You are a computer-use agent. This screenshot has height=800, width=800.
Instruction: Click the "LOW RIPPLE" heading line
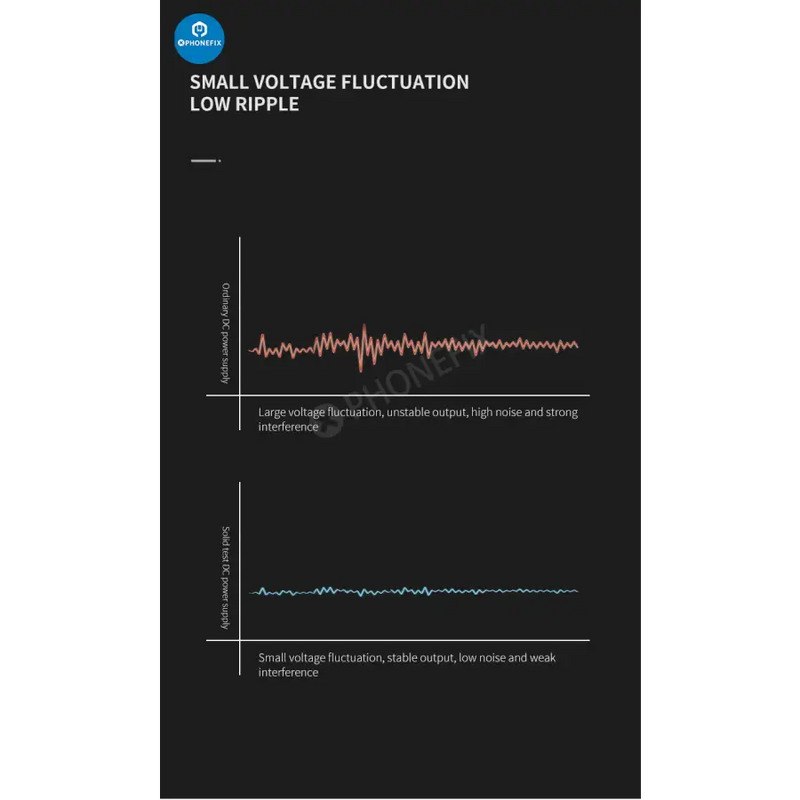click(x=244, y=104)
